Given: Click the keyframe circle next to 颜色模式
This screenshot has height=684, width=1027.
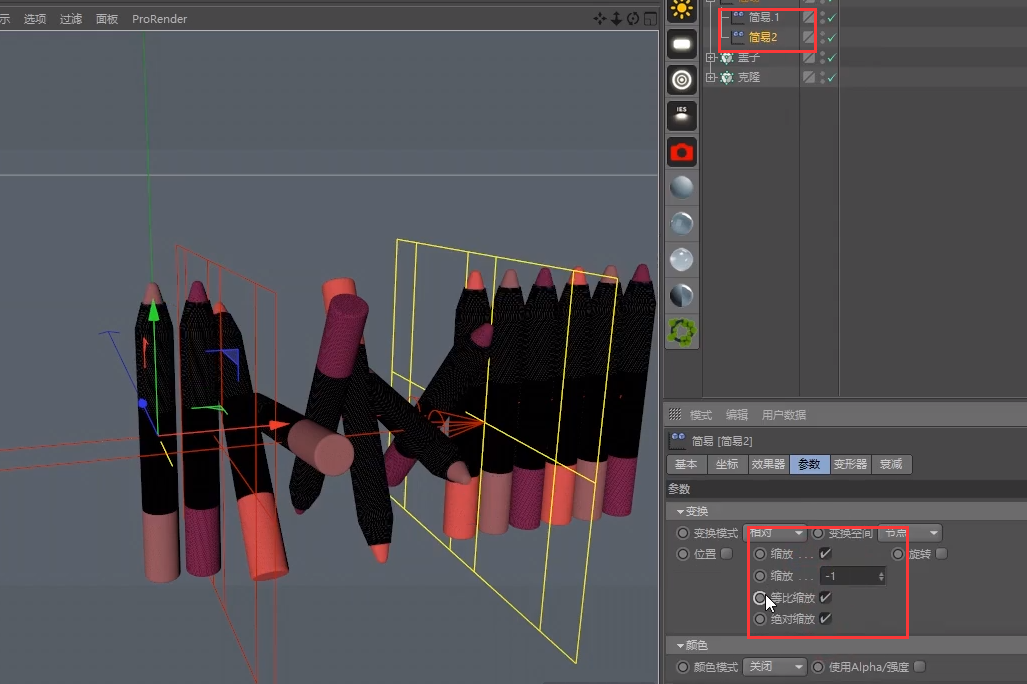Looking at the screenshot, I should pos(683,666).
